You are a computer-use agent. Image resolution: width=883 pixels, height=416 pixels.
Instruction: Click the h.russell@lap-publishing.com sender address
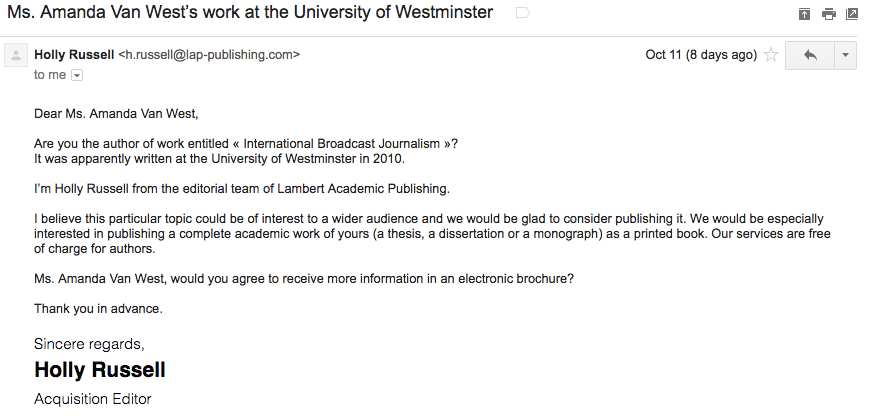(209, 55)
